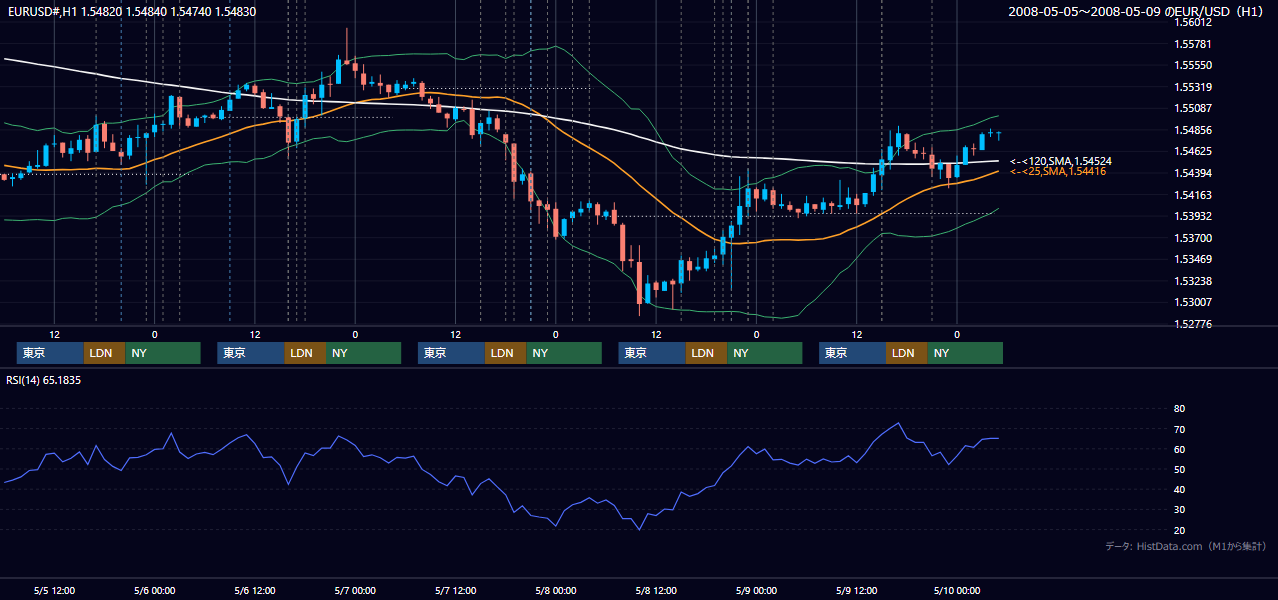Click the 5/5 12:00 date label
Viewport: 1278px width, 600px height.
55,590
